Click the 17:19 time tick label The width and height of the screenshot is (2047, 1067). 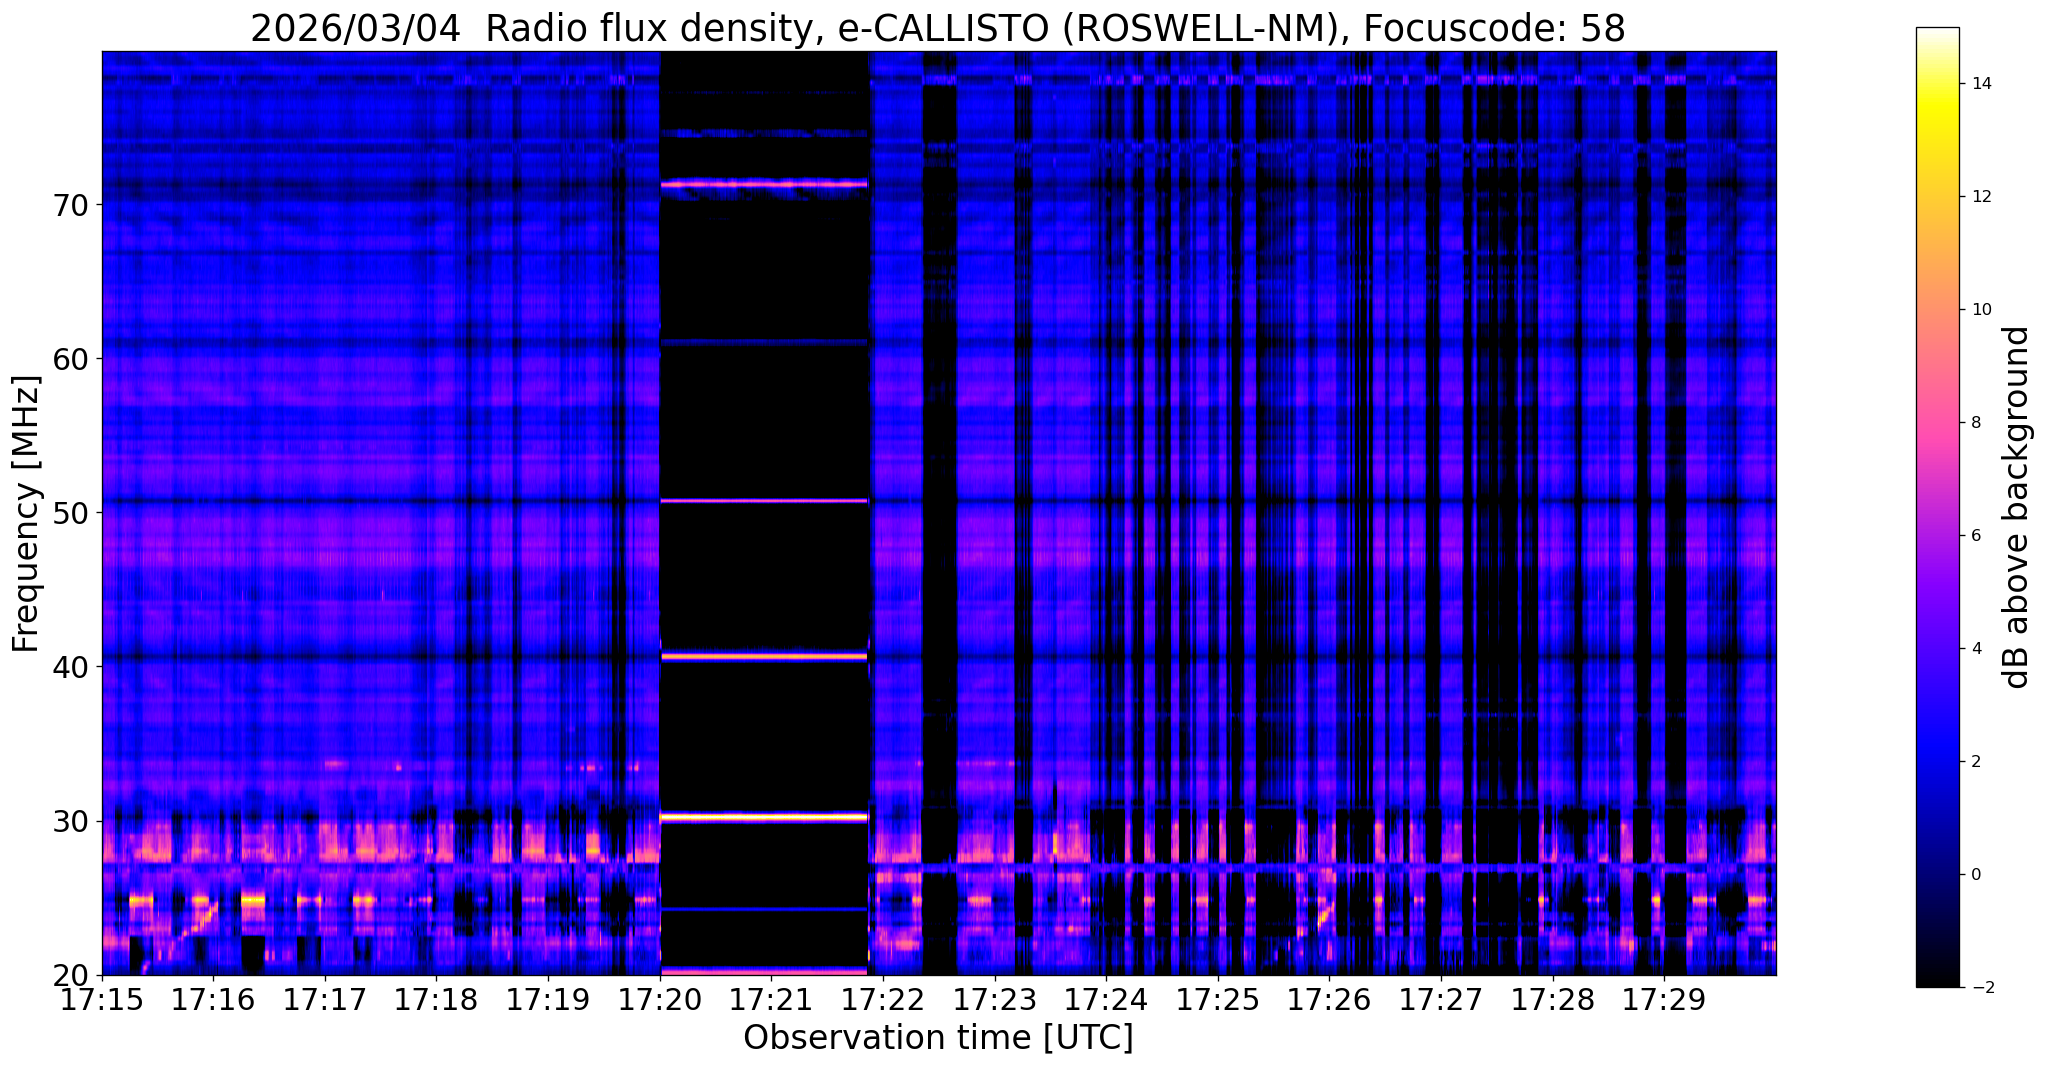548,1000
